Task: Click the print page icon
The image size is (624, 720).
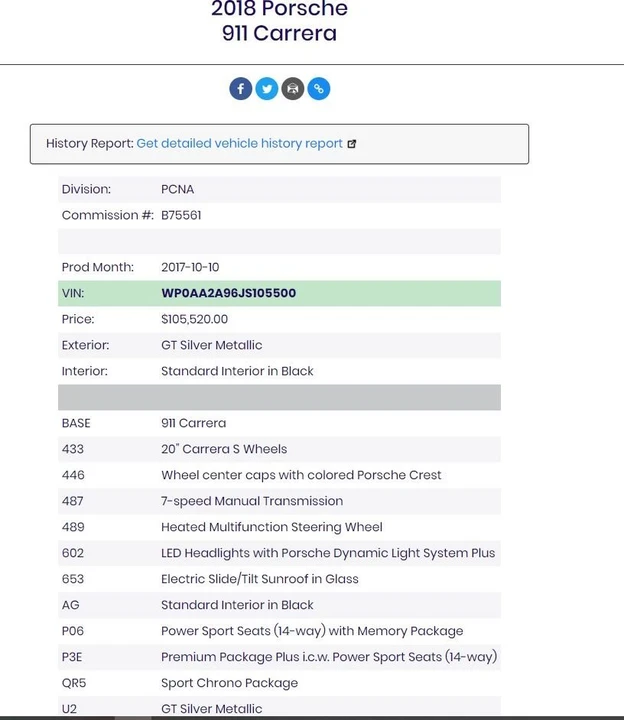Action: pyautogui.click(x=292, y=89)
